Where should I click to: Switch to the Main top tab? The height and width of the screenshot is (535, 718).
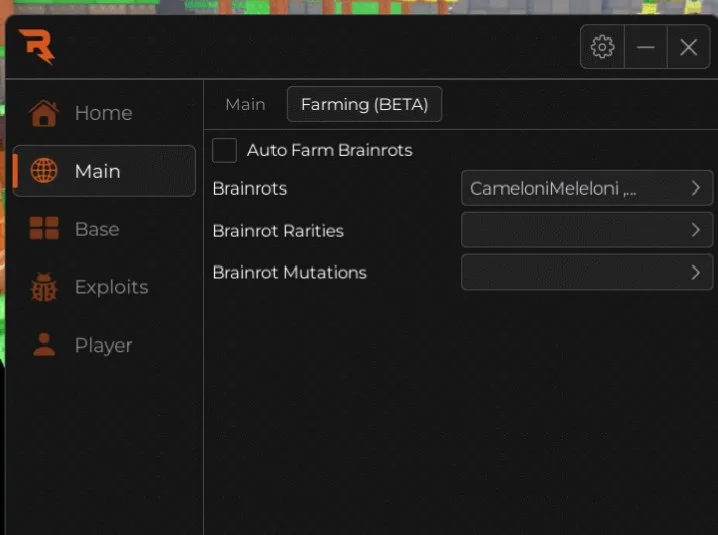click(245, 104)
